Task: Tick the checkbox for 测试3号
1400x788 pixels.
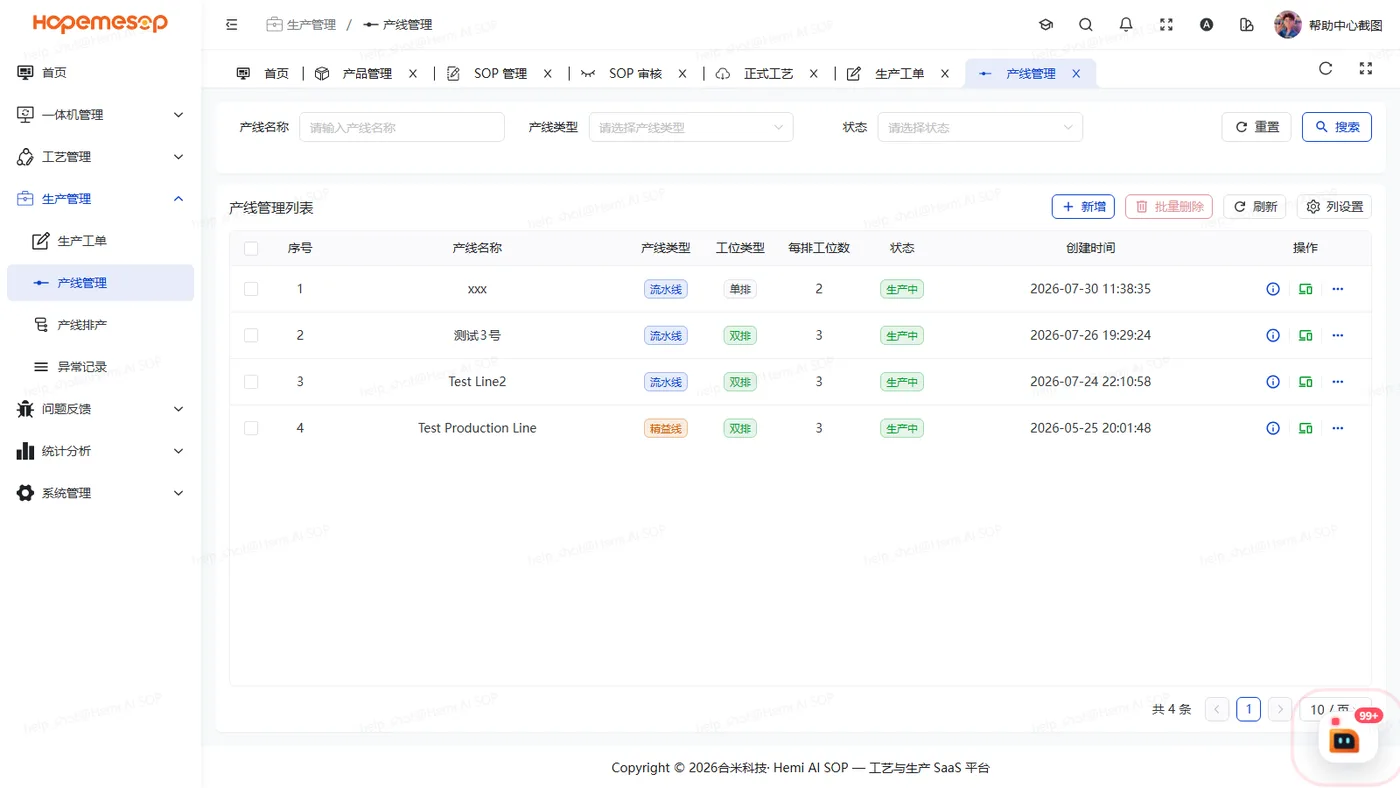Action: pos(251,335)
